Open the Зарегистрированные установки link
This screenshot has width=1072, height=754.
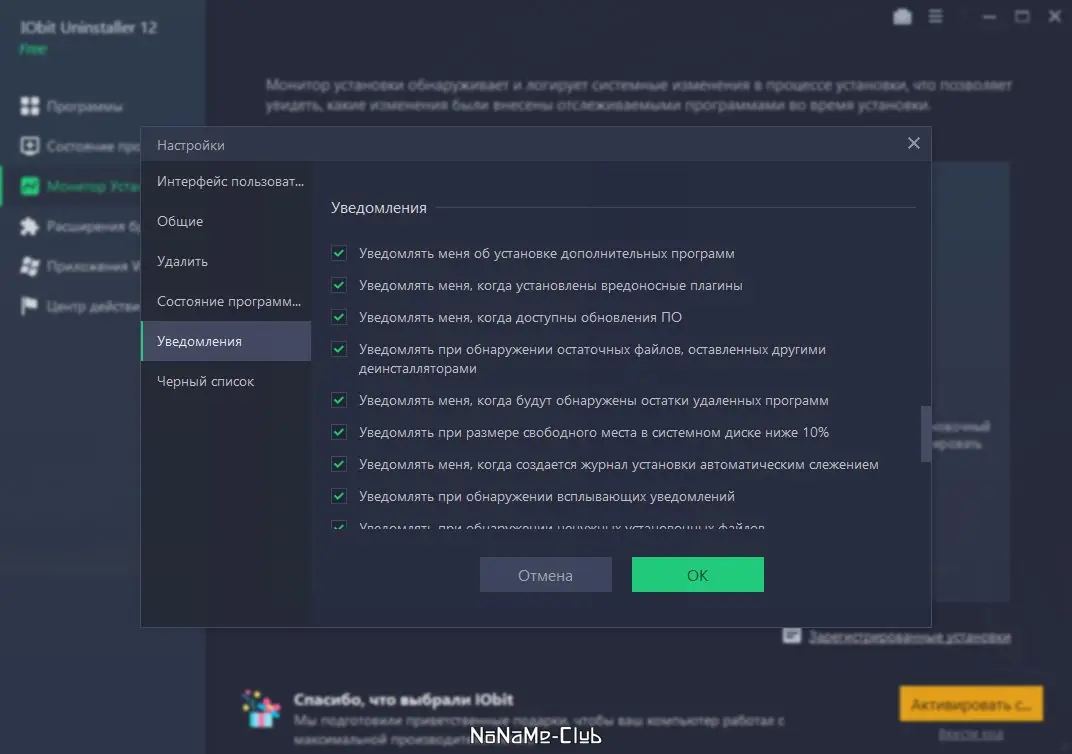click(x=909, y=637)
